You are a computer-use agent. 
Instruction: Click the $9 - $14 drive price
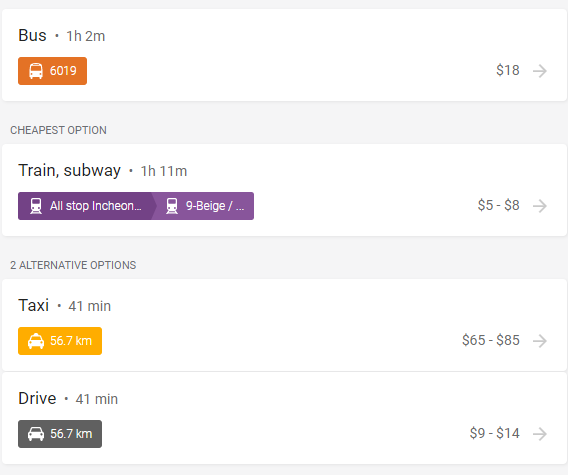494,433
